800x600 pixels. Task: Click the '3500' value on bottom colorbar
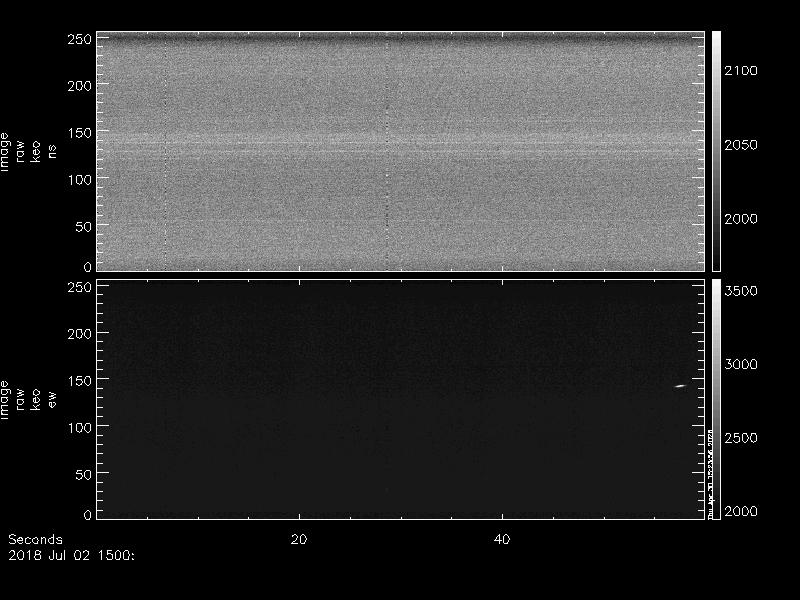(x=741, y=291)
